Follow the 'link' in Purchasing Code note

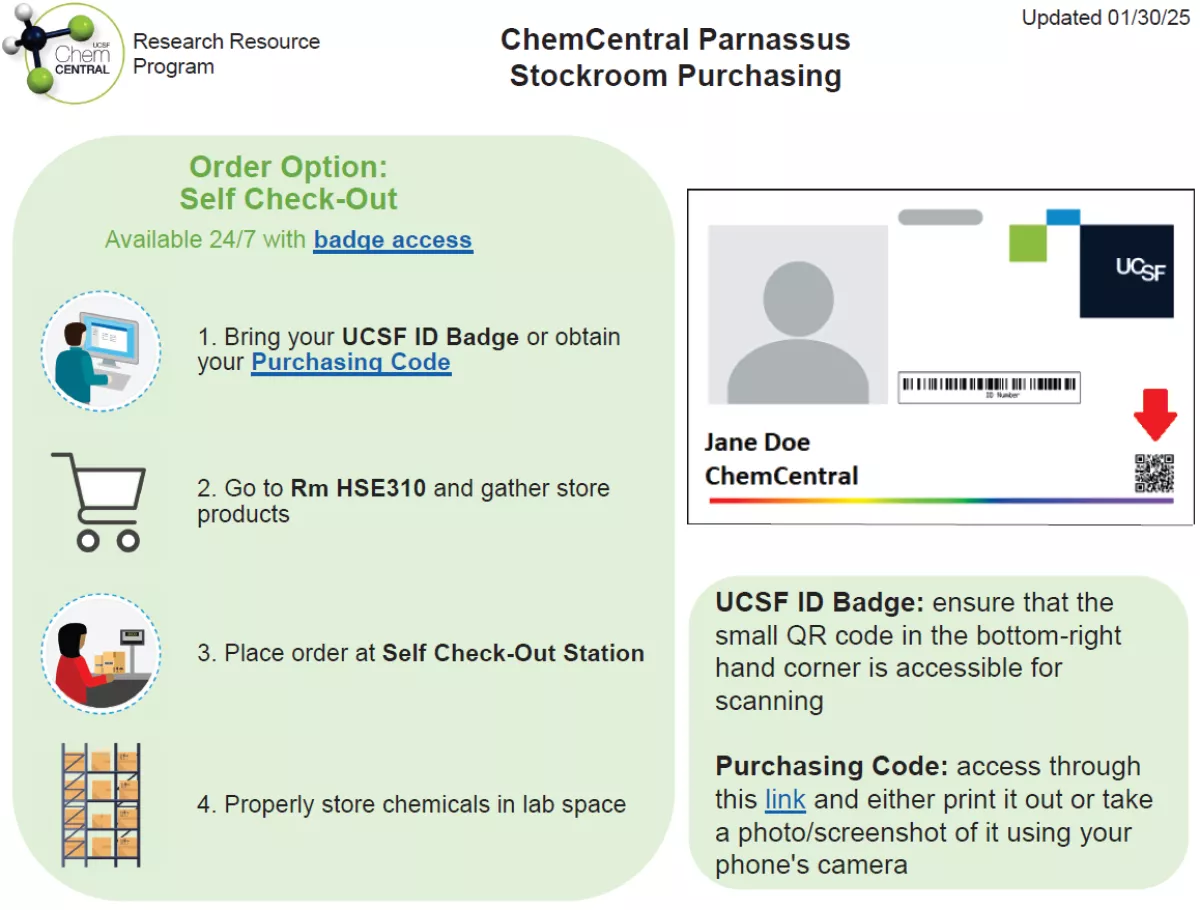(x=785, y=800)
